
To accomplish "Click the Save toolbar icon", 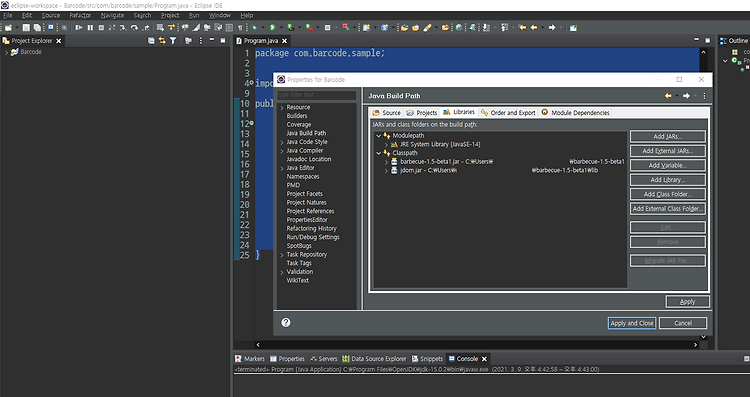I will 26,28.
